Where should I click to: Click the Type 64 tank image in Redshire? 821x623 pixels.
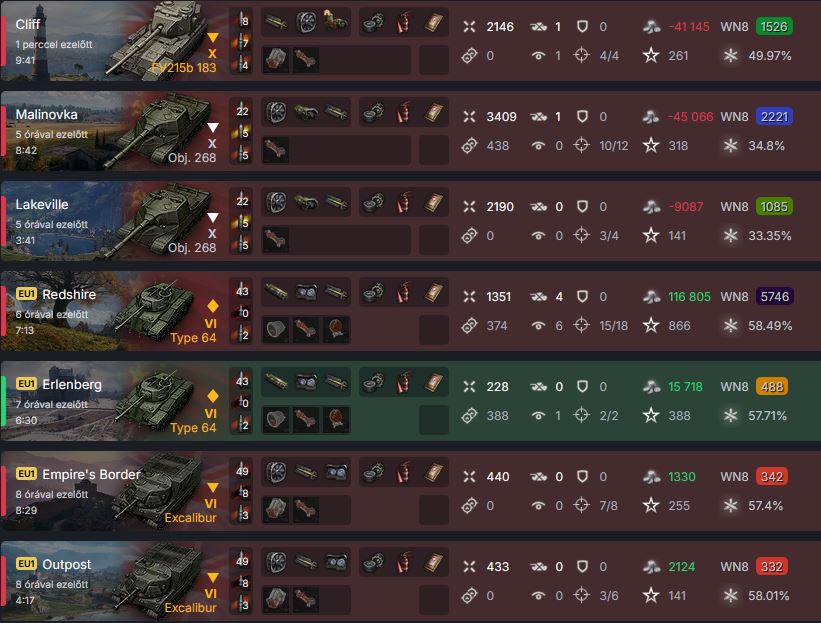[157, 309]
